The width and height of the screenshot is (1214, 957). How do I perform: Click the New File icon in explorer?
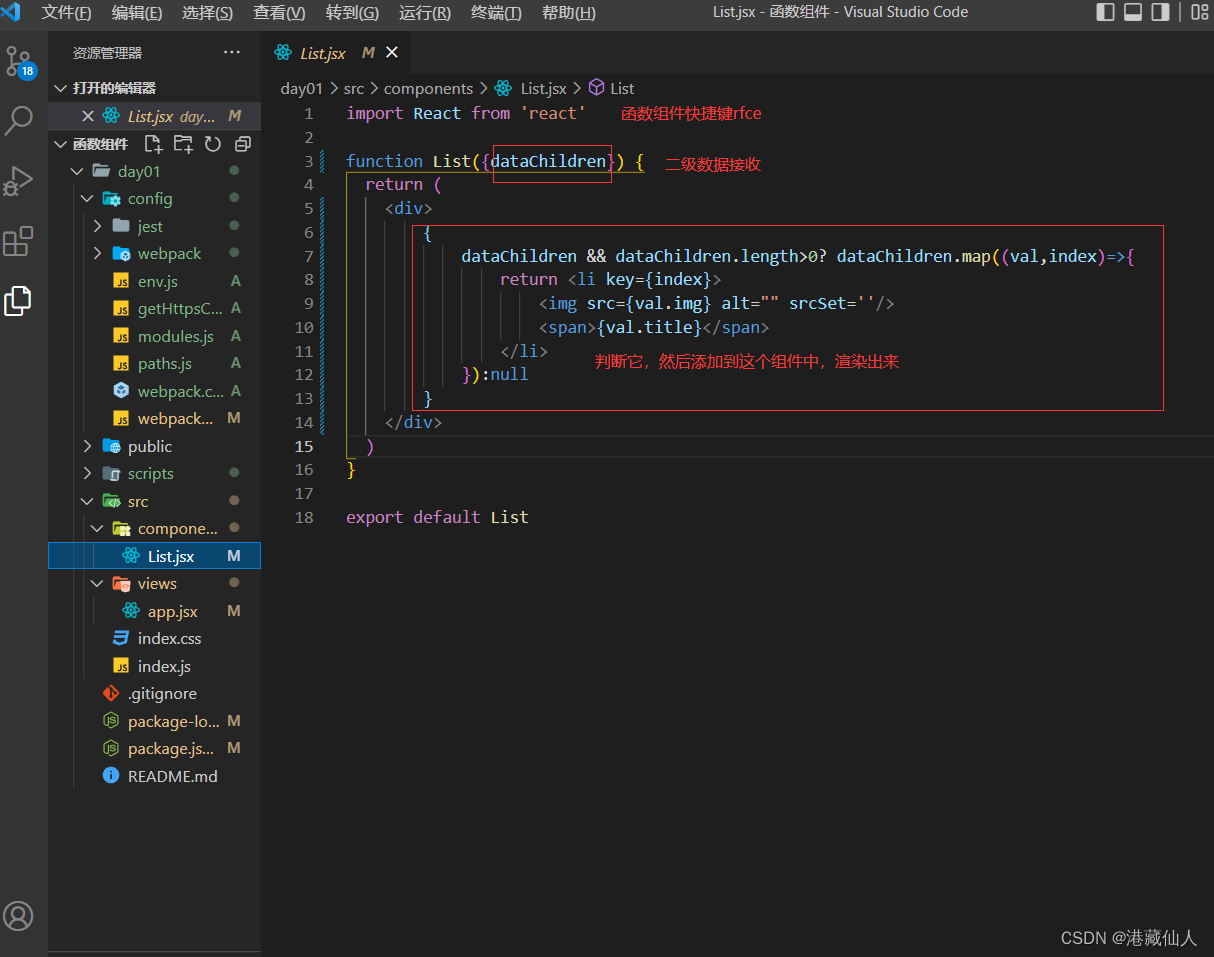[x=153, y=144]
